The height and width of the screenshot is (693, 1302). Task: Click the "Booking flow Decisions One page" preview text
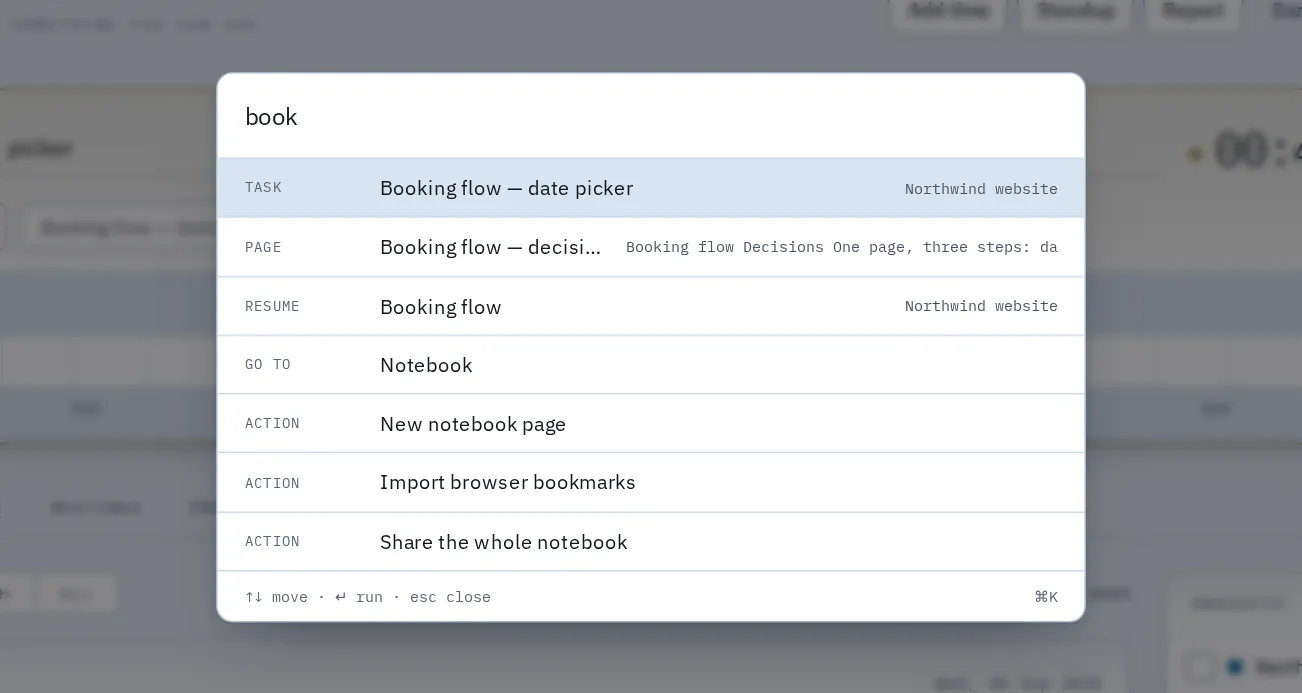(x=841, y=247)
